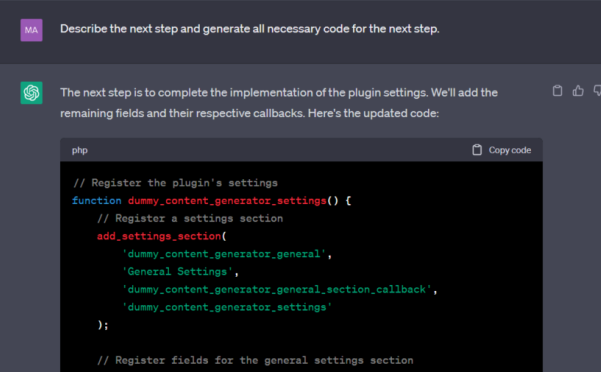
Task: Click the user prompt "Describe the next step"
Action: point(250,29)
